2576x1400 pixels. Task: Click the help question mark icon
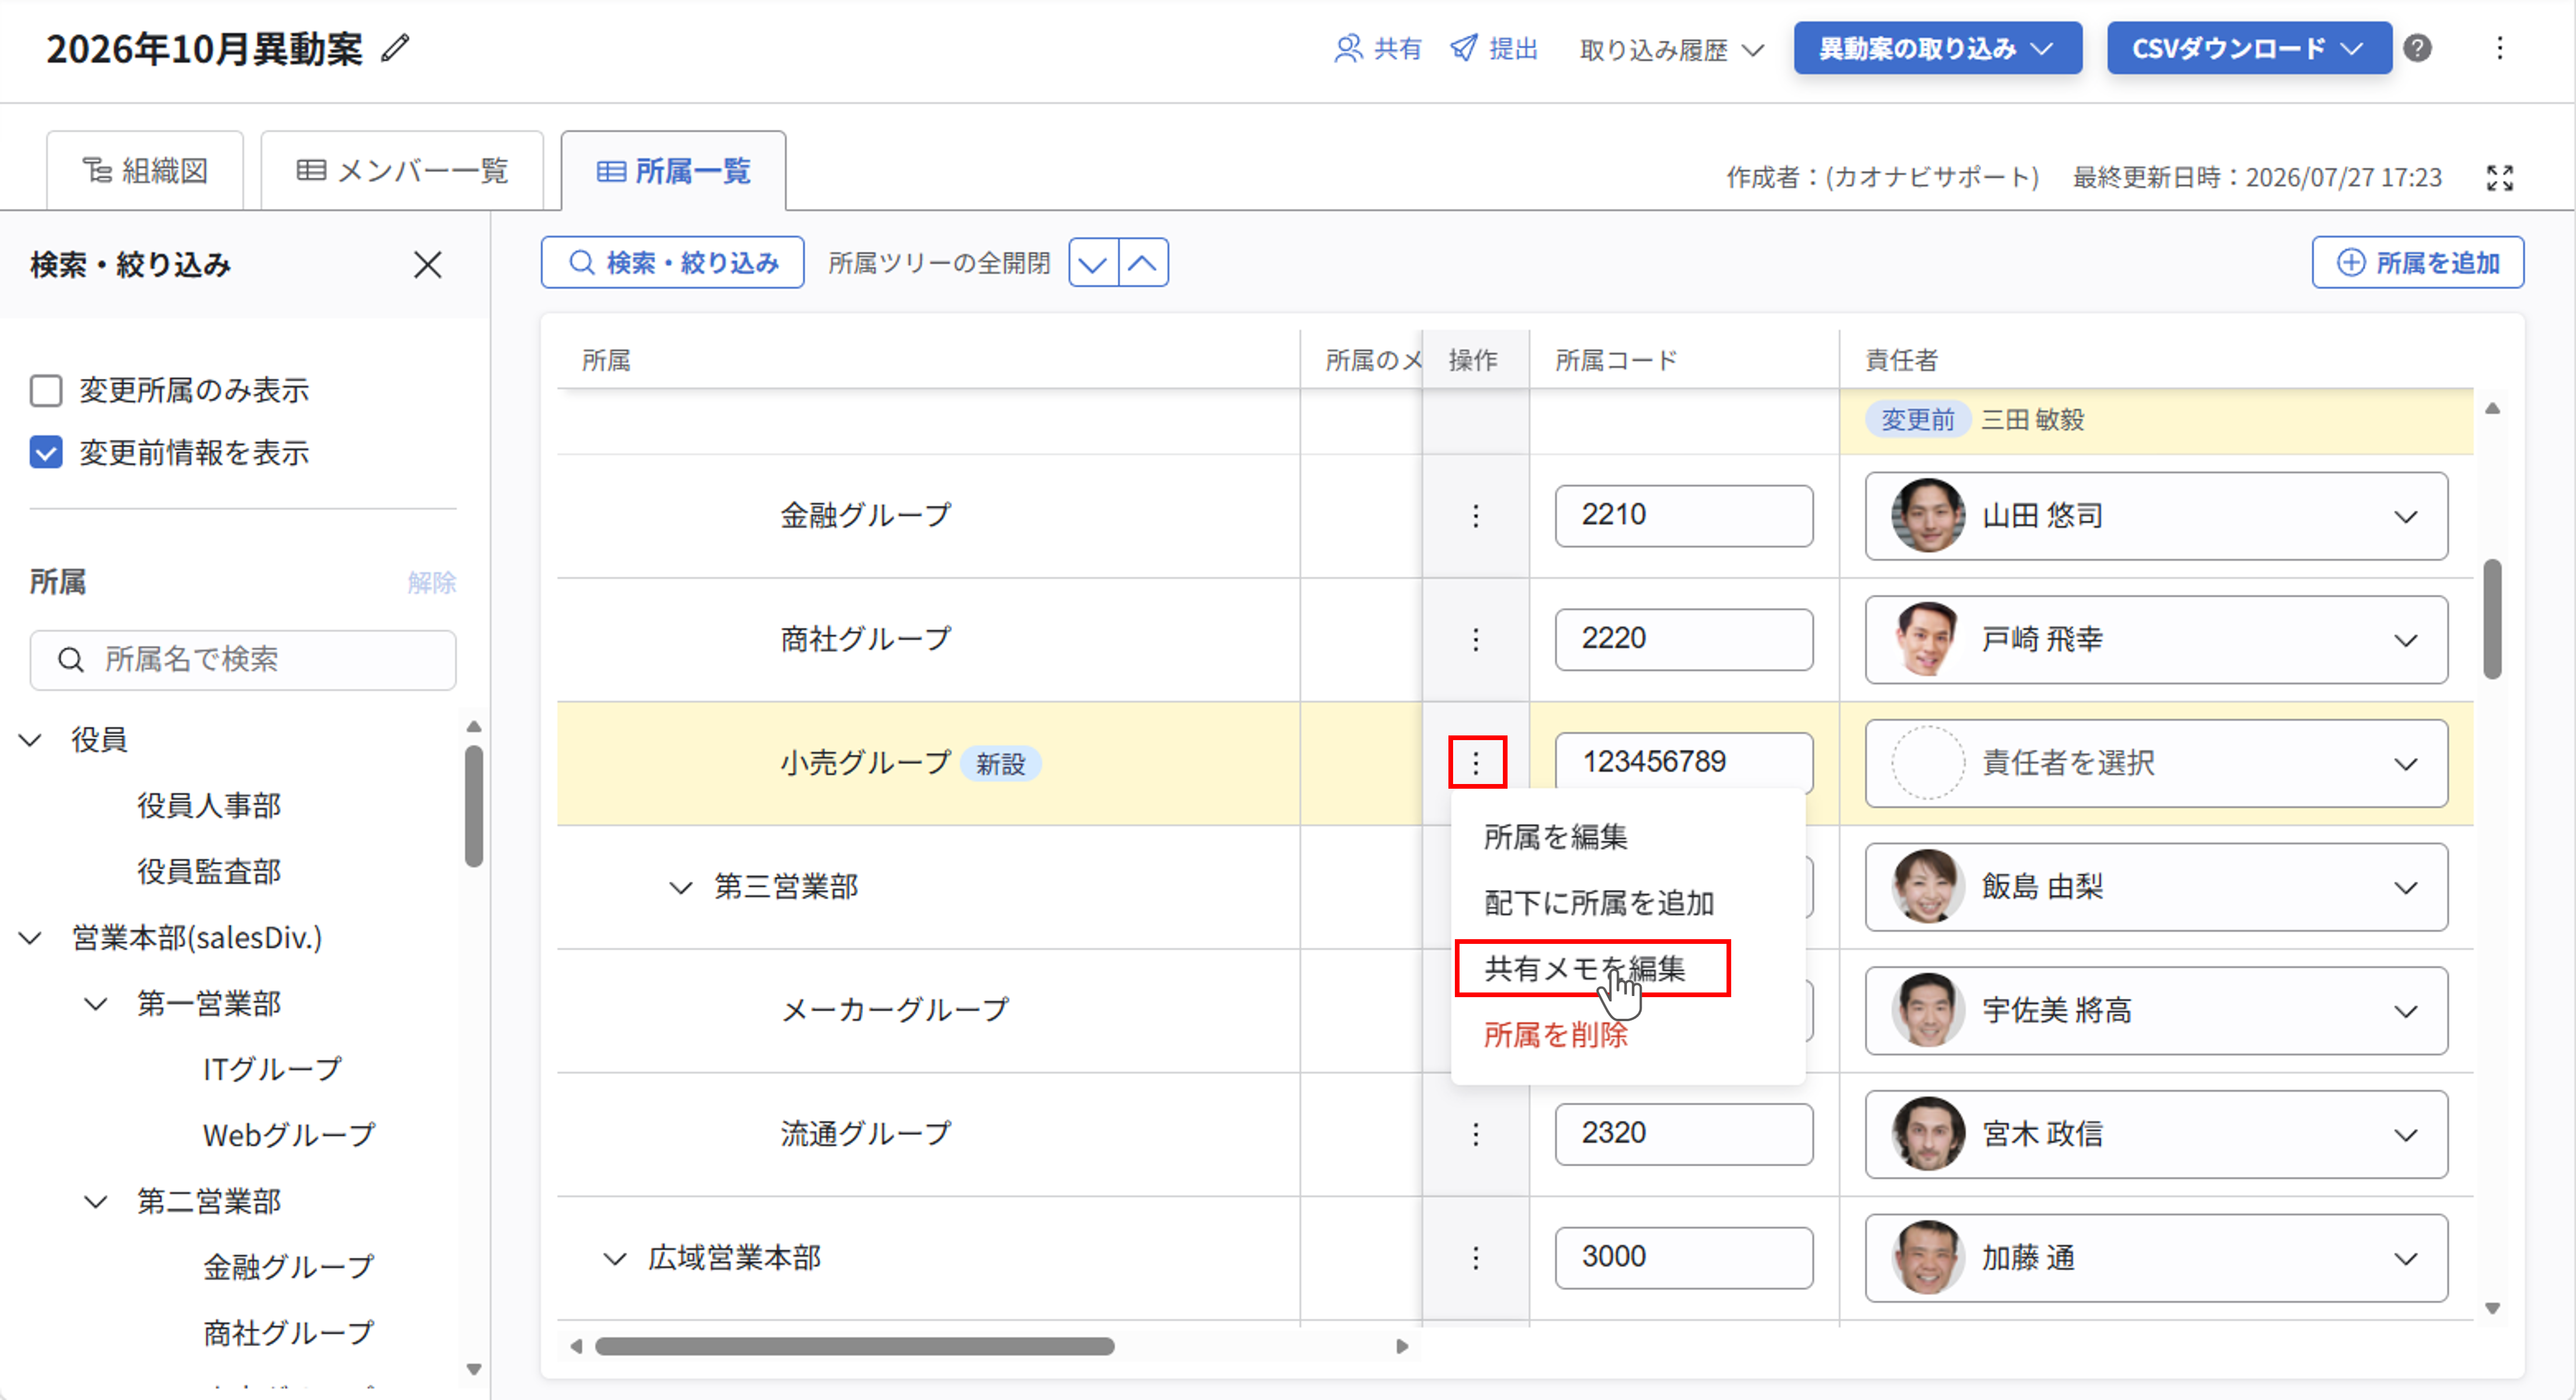click(2417, 48)
